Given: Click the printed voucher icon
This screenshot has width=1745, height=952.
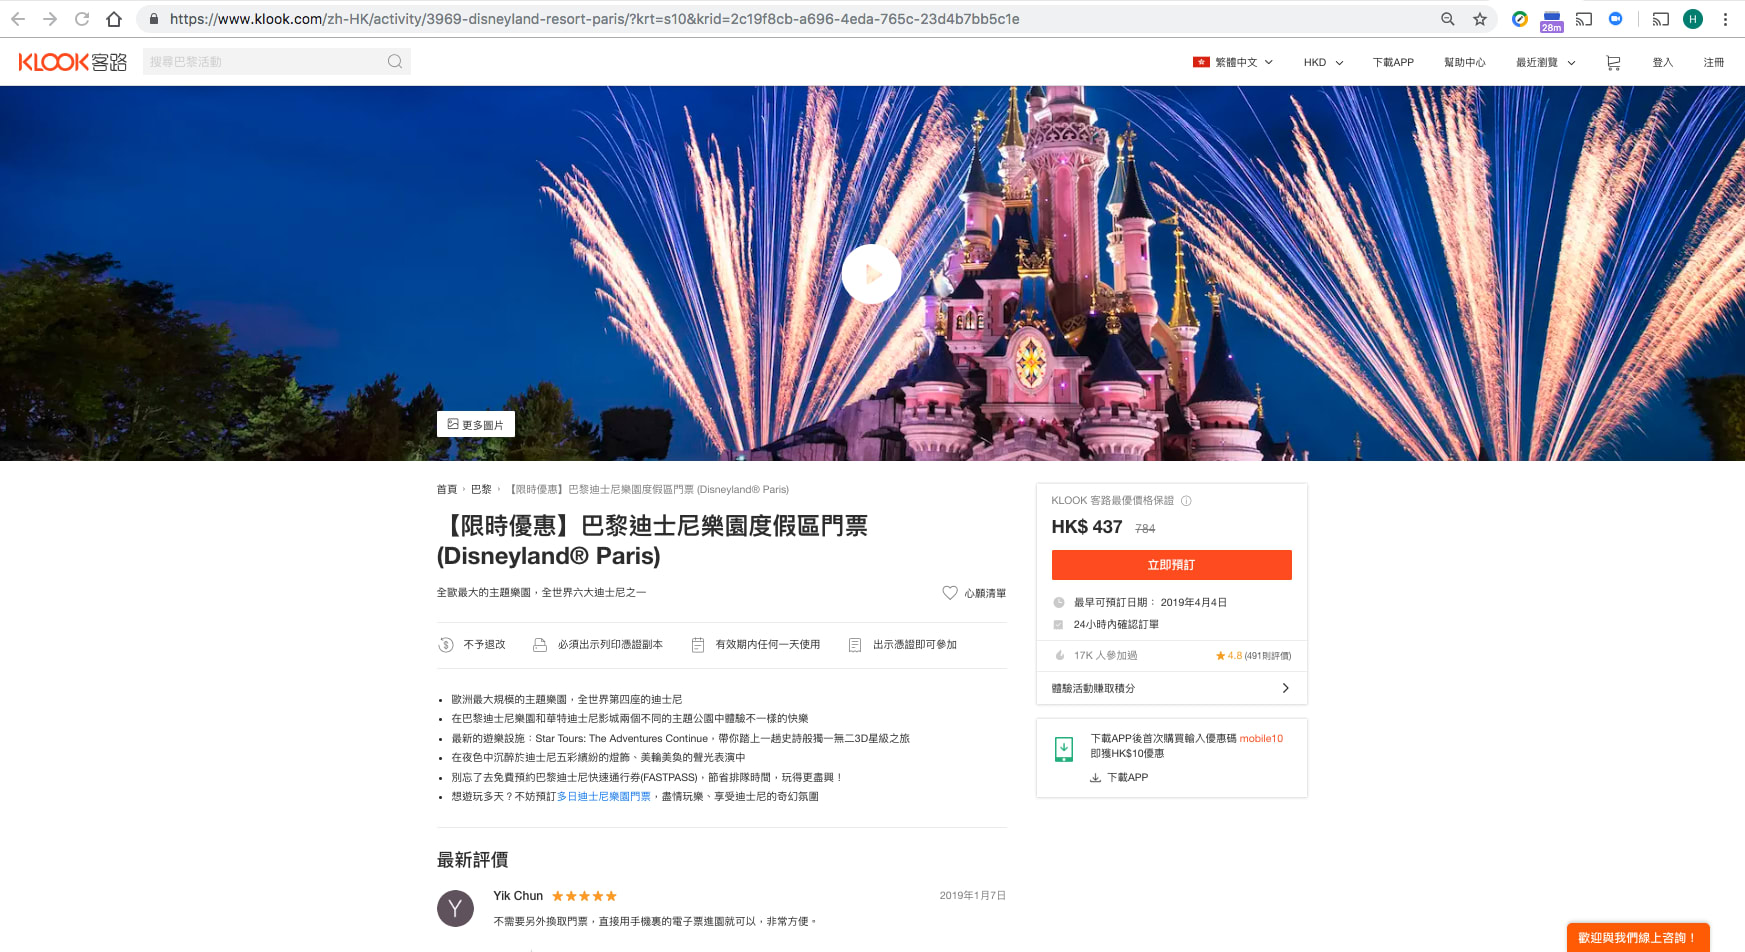Looking at the screenshot, I should tap(540, 645).
